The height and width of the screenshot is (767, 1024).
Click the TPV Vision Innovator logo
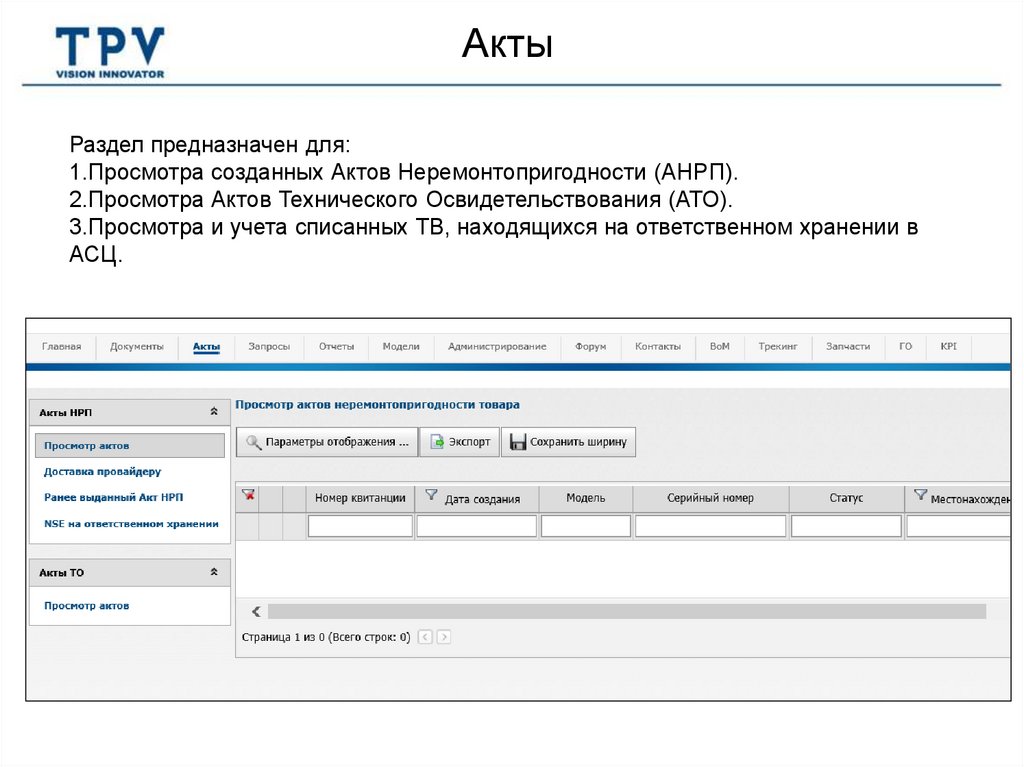tap(112, 45)
